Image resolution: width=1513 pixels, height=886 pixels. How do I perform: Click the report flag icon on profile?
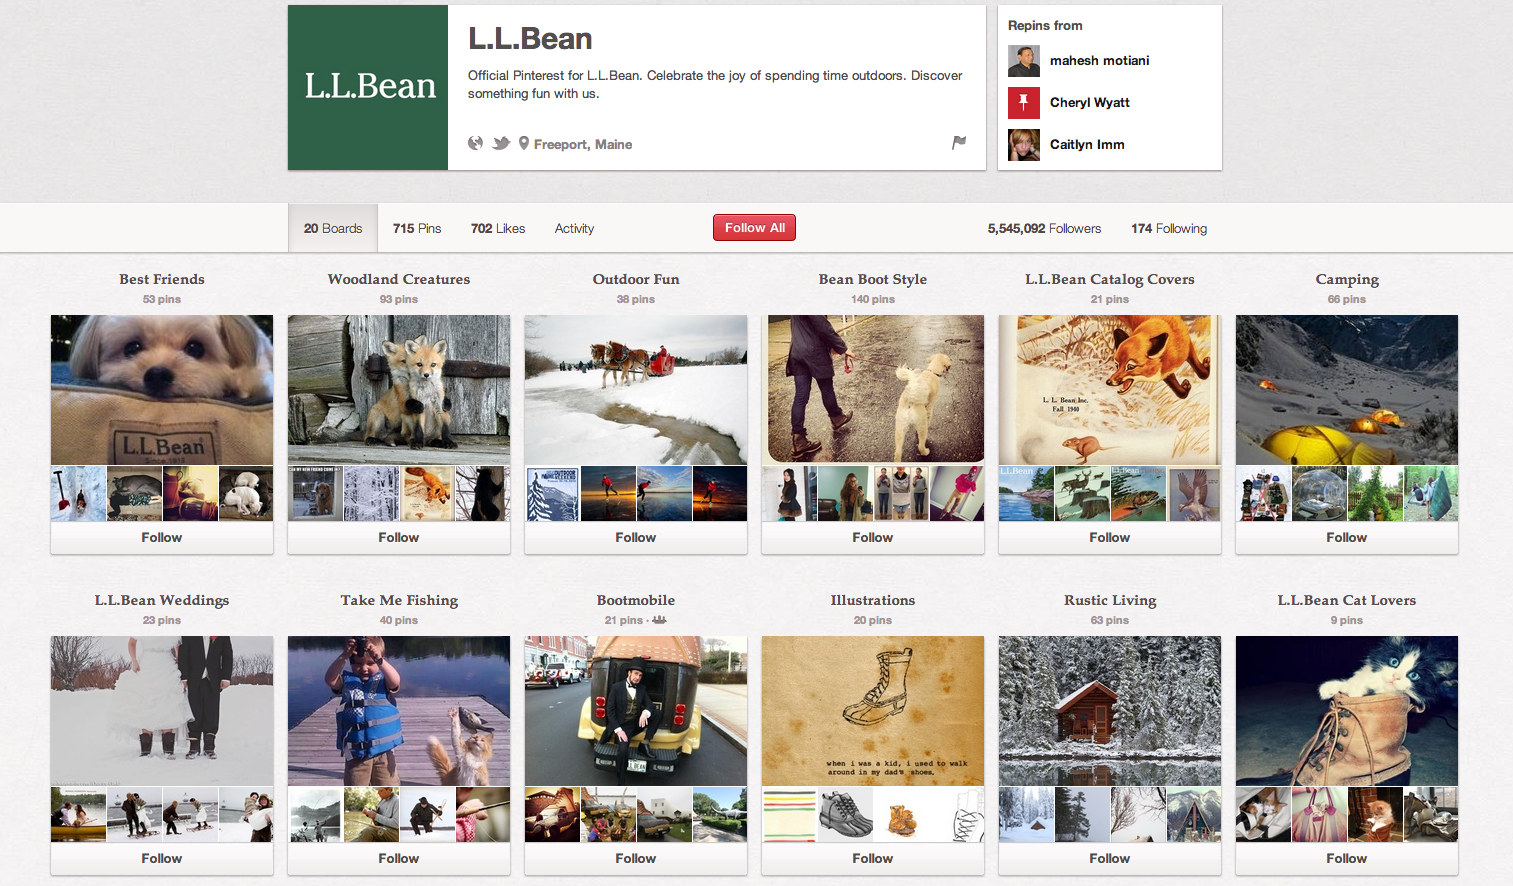point(959,142)
